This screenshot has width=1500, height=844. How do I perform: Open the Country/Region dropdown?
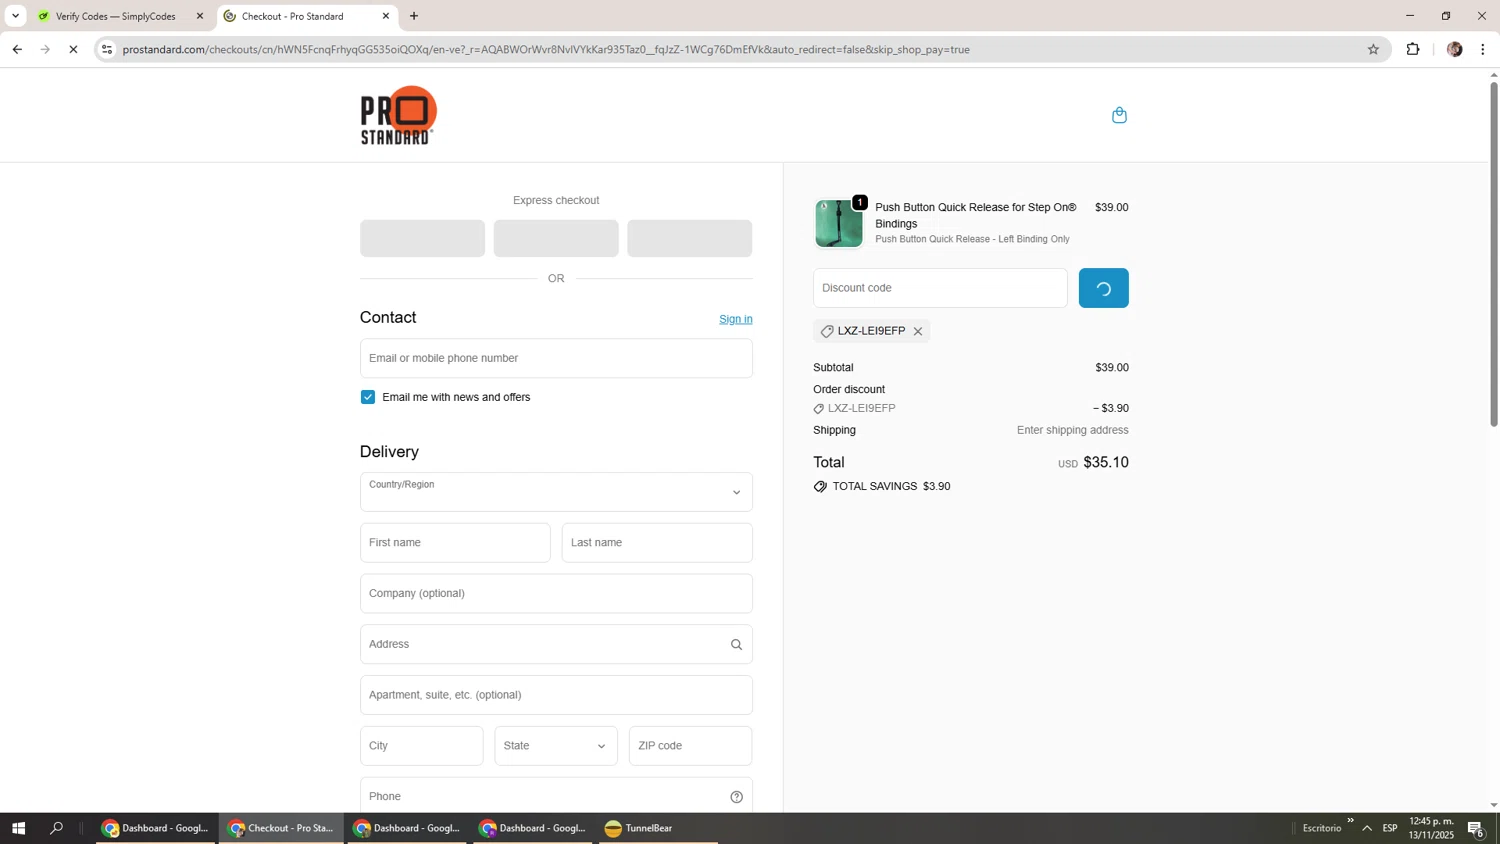click(x=556, y=492)
